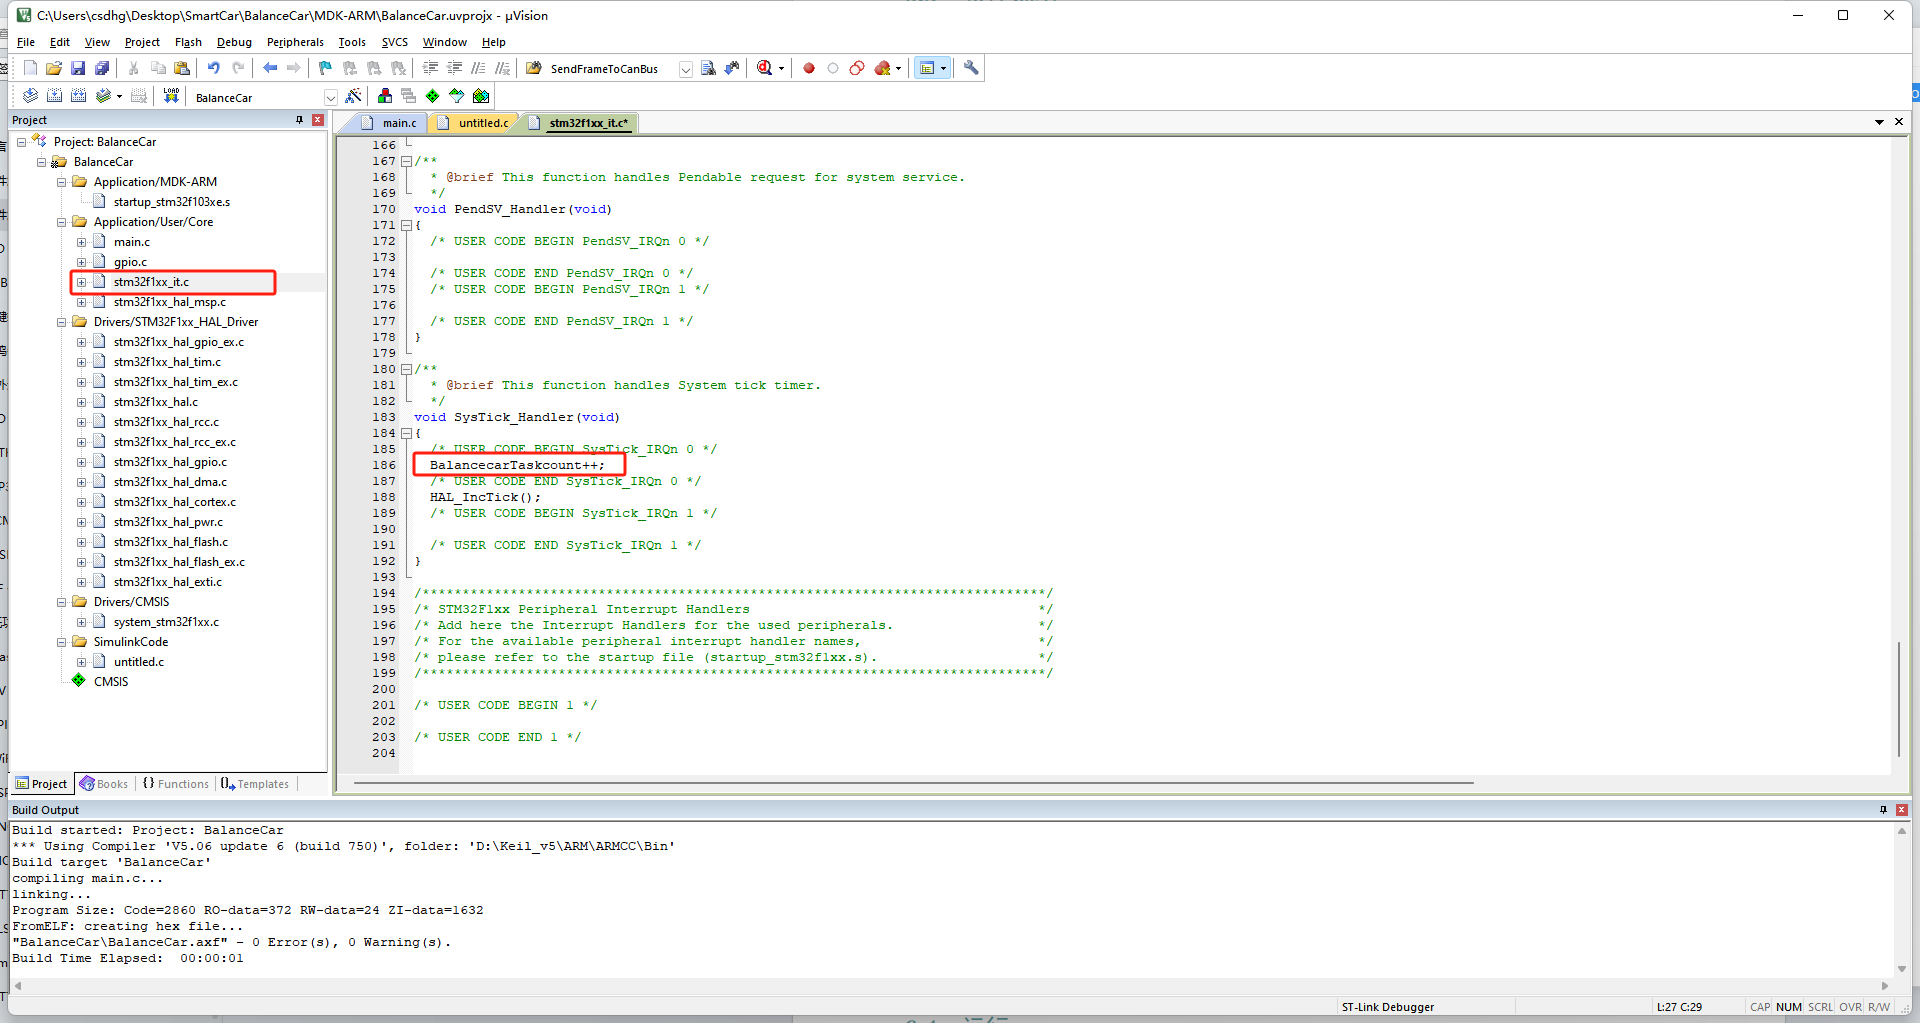Open the Peripherals menu
1920x1023 pixels.
tap(295, 42)
